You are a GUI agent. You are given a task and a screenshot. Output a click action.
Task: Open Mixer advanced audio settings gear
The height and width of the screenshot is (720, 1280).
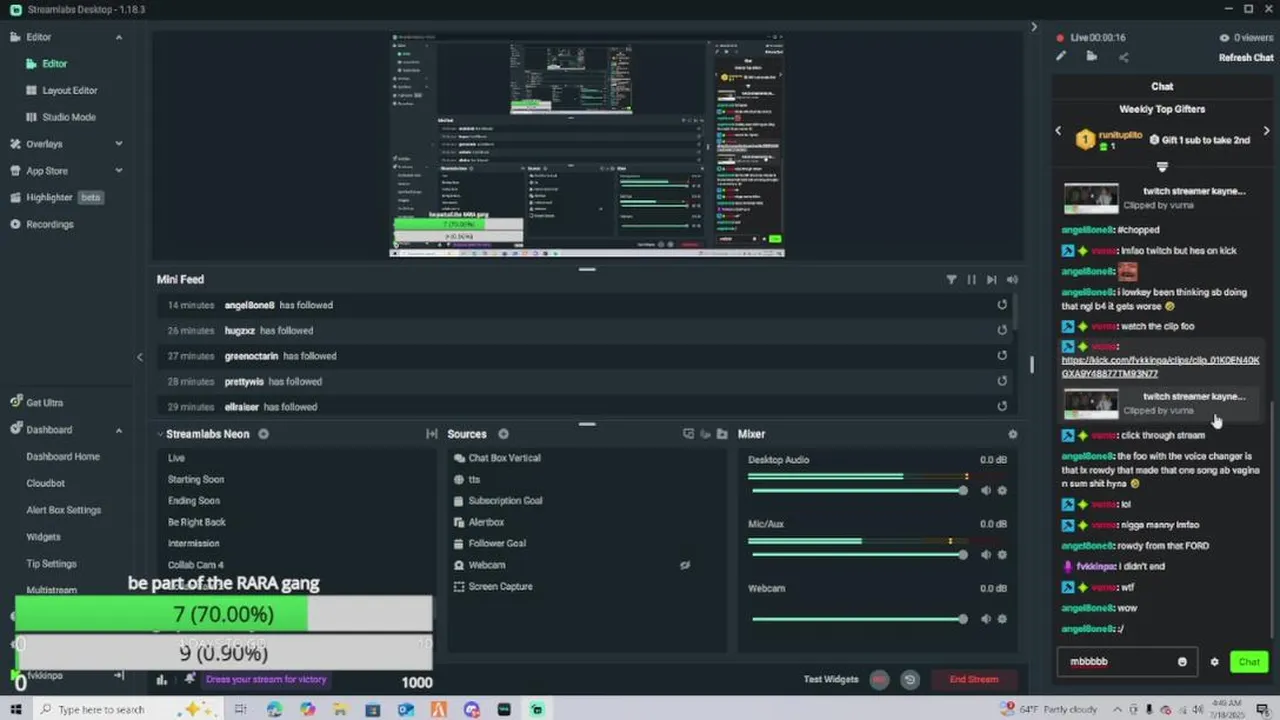click(1013, 434)
